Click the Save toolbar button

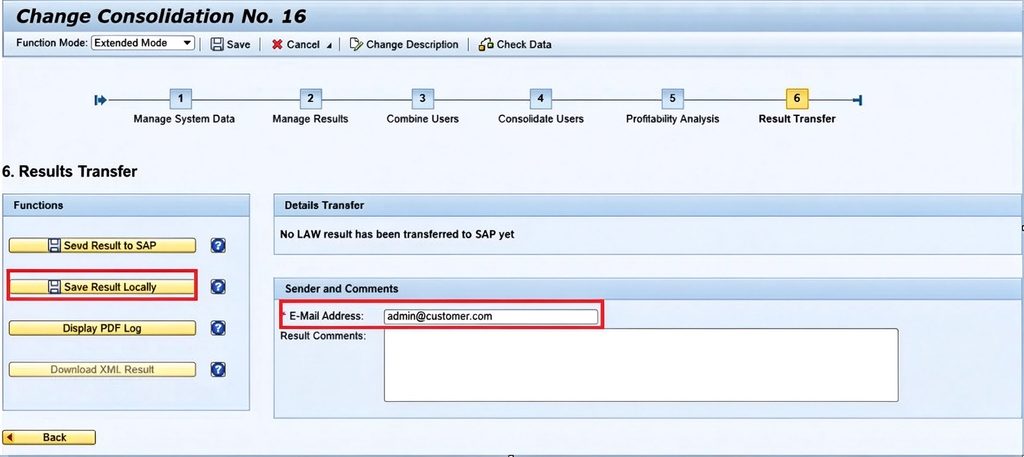click(x=230, y=44)
